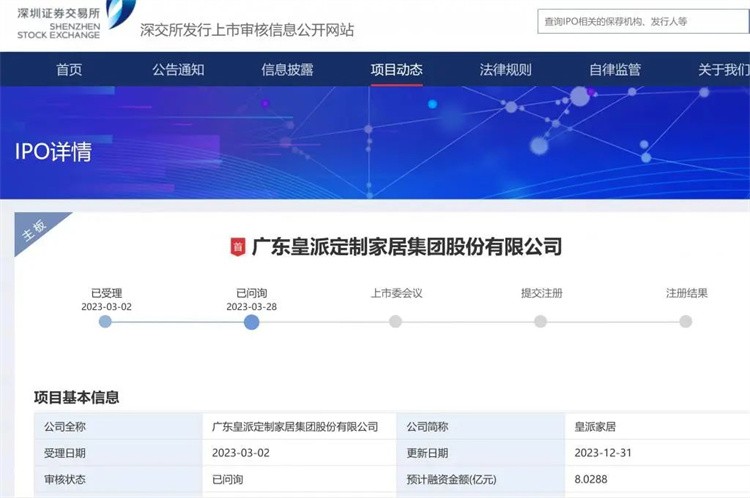Open 法律规则 in navigation
The image size is (750, 498).
click(x=506, y=70)
